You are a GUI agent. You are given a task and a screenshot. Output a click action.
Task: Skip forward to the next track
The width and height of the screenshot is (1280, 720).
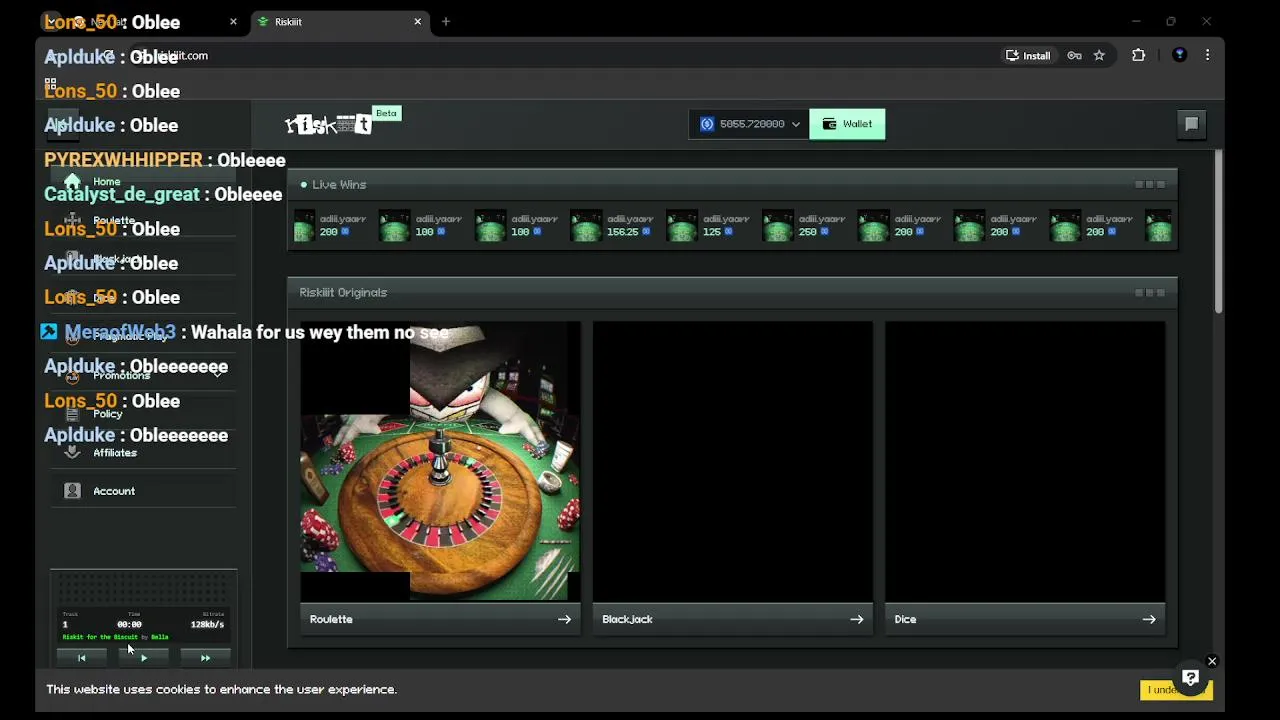(205, 658)
